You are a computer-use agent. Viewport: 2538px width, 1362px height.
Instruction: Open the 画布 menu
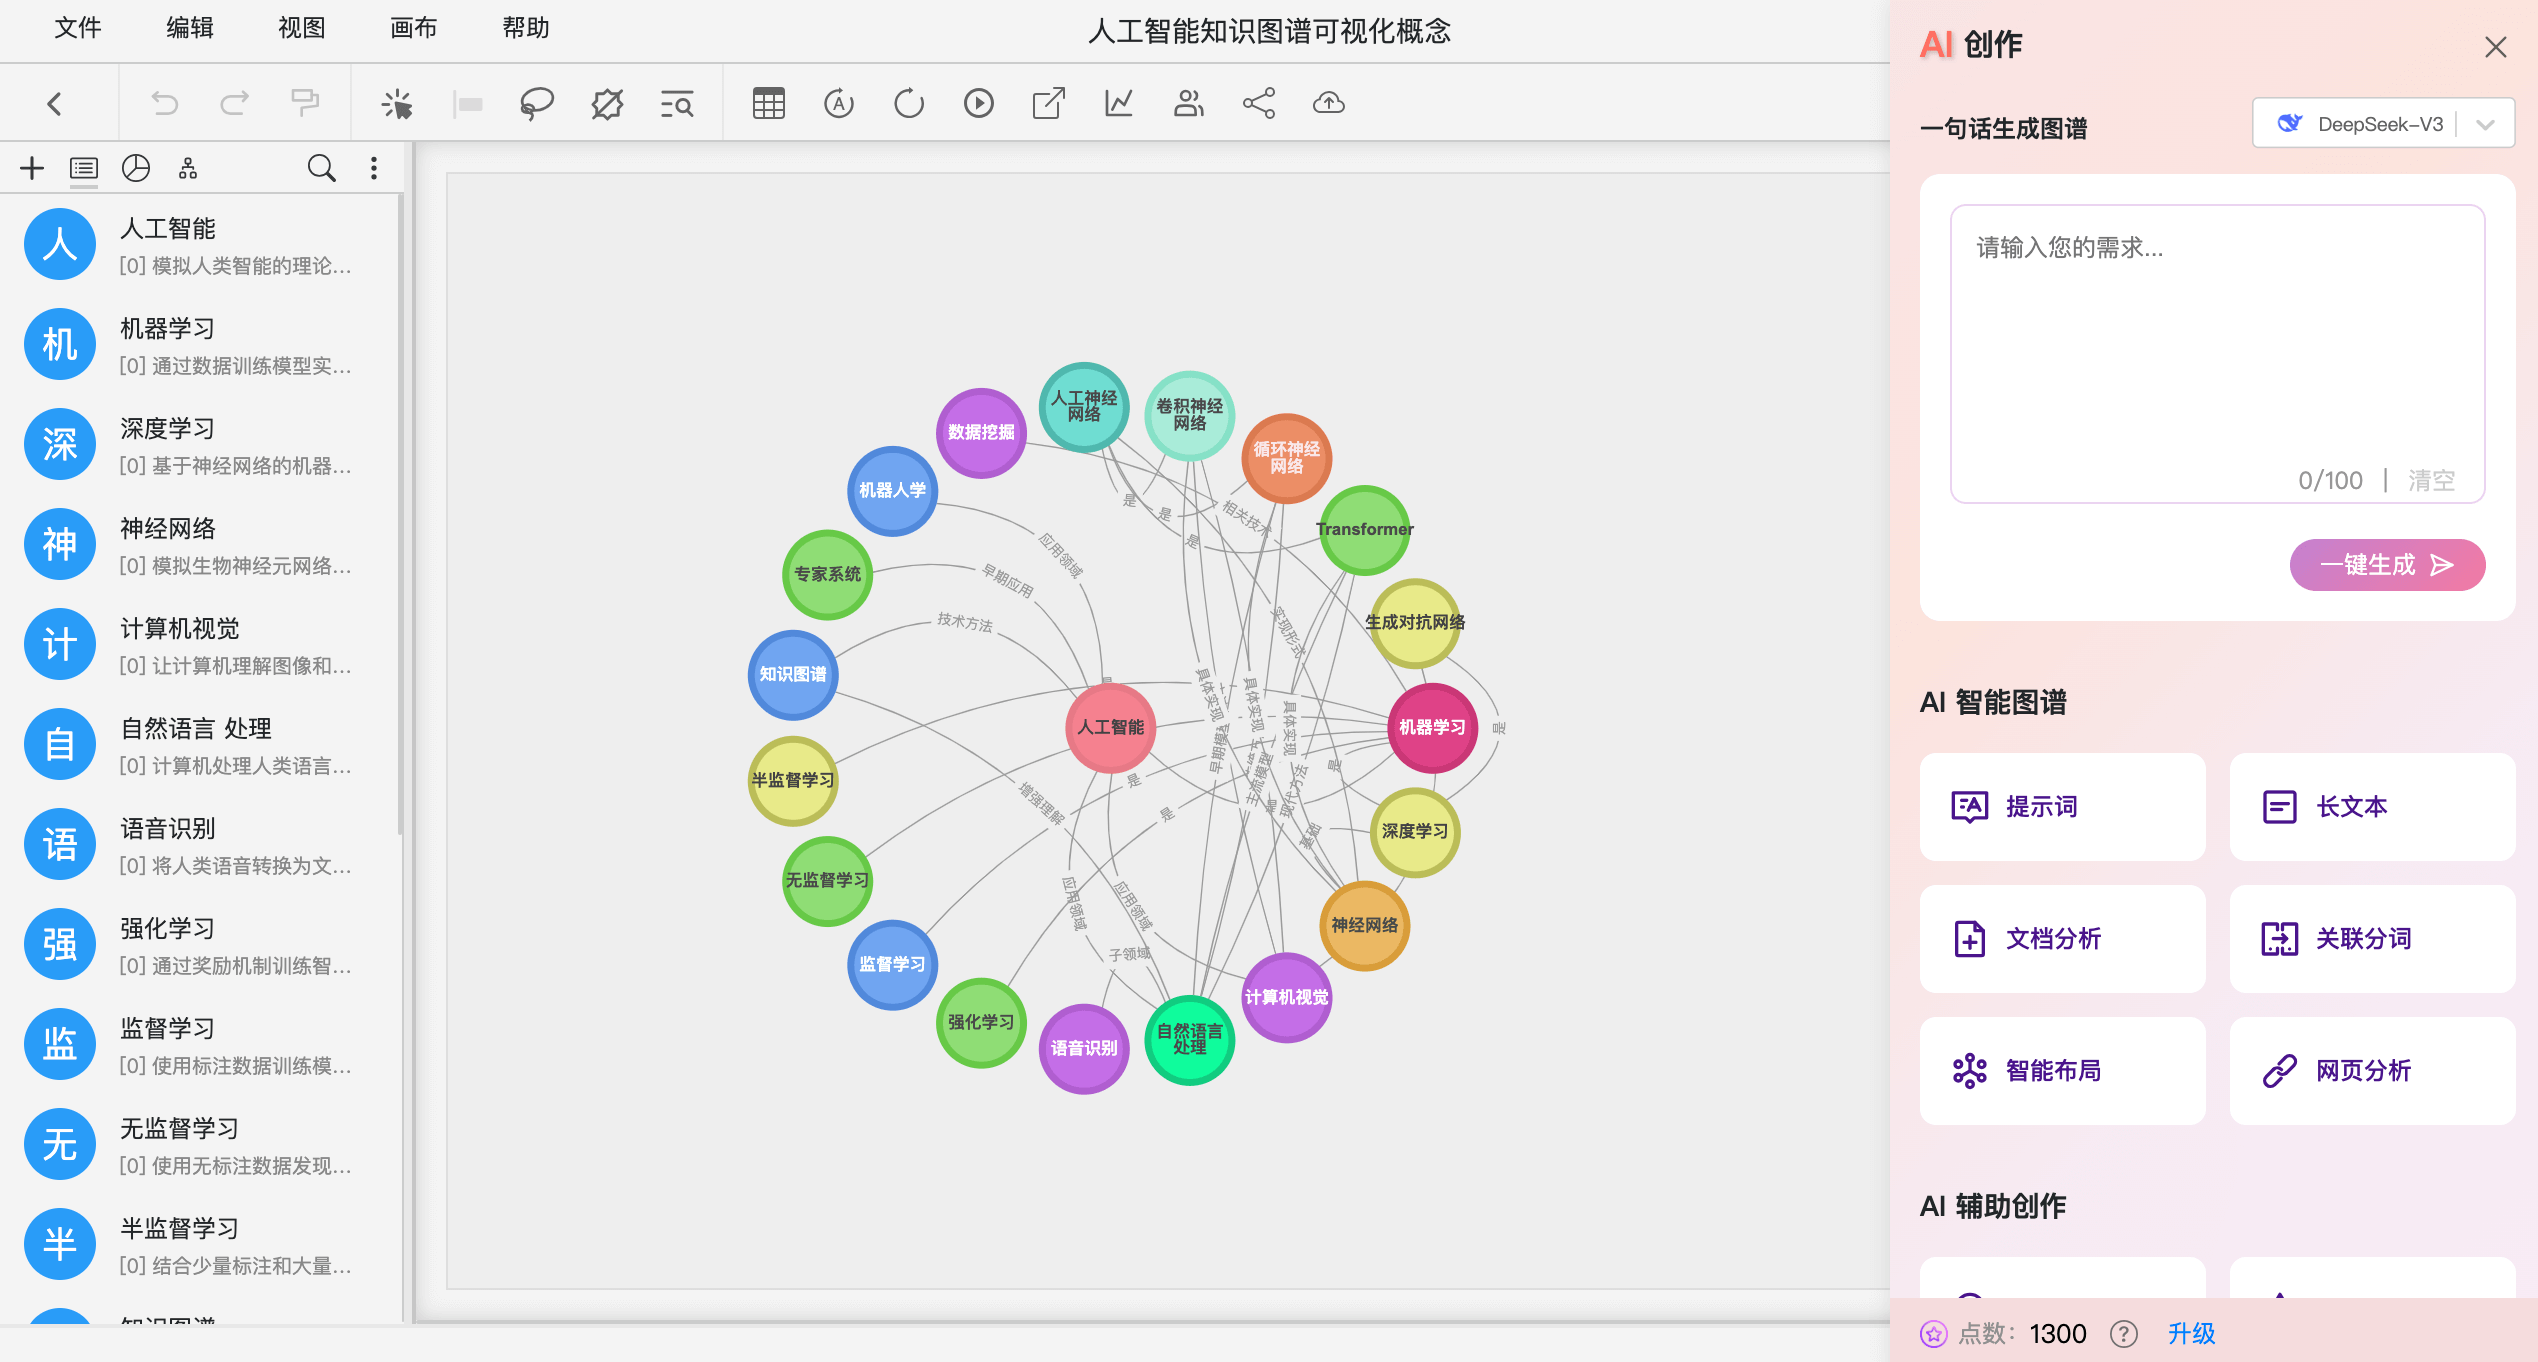414,28
